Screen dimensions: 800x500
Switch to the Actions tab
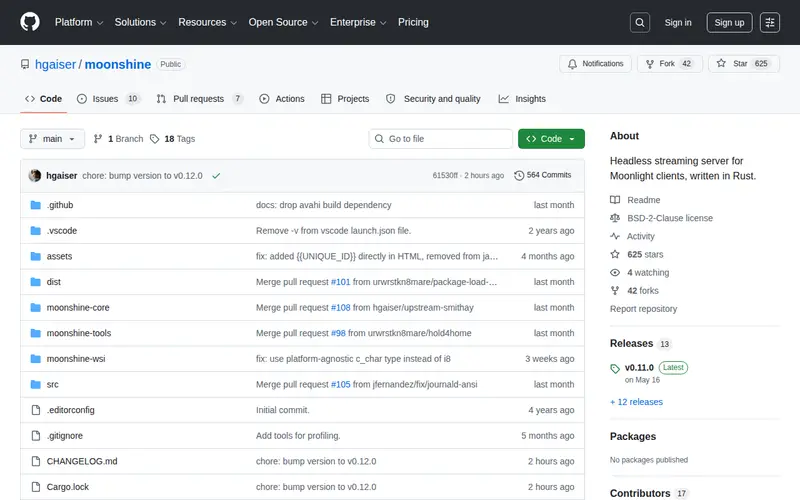282,99
